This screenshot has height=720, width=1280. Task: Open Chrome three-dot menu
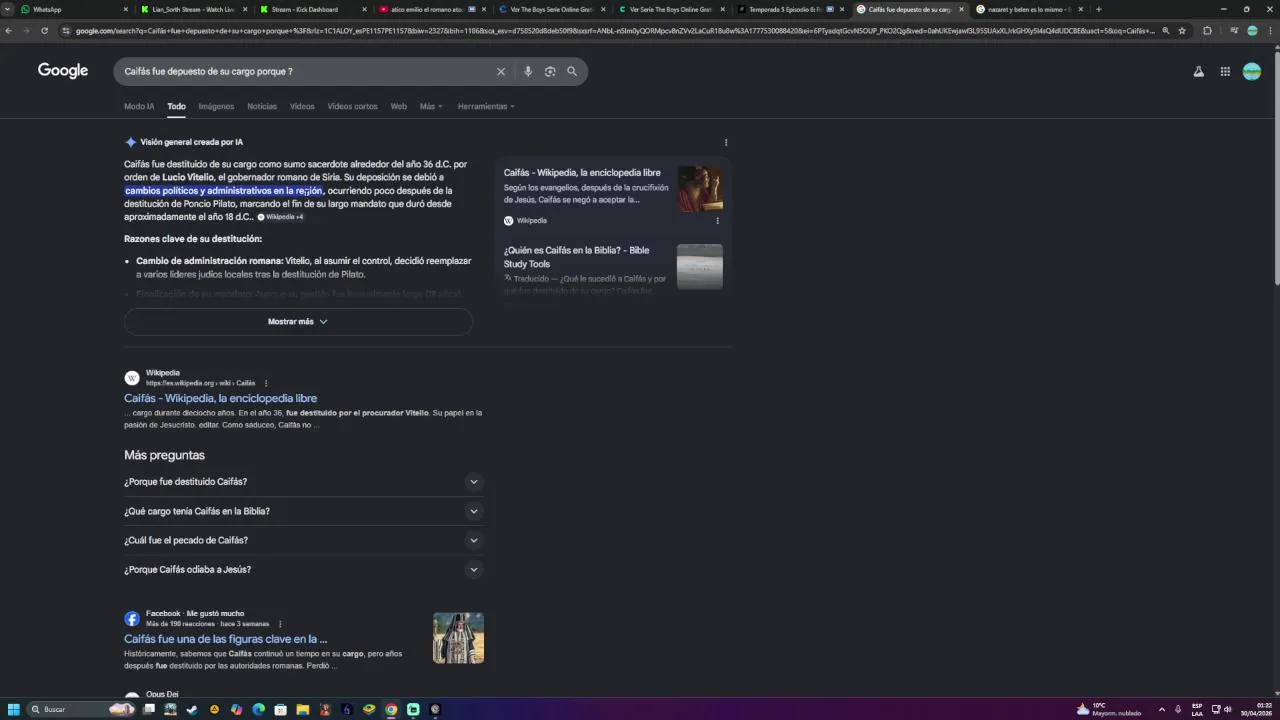point(1270,31)
